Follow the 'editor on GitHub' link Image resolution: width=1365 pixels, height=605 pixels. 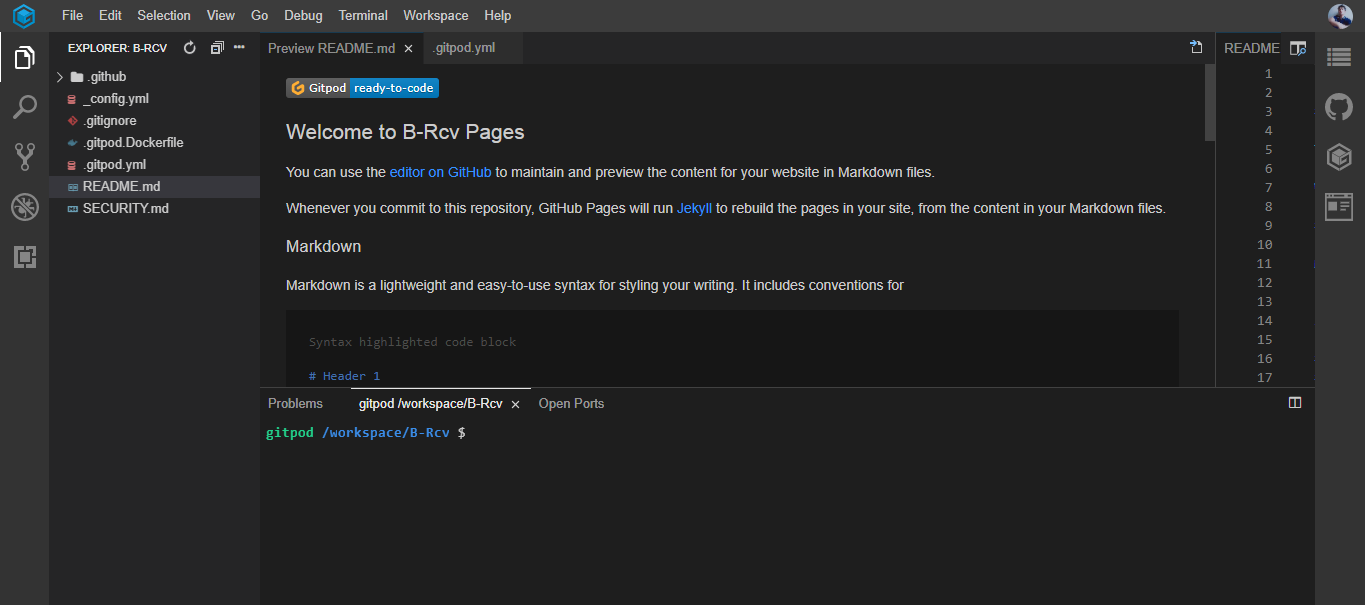(440, 172)
